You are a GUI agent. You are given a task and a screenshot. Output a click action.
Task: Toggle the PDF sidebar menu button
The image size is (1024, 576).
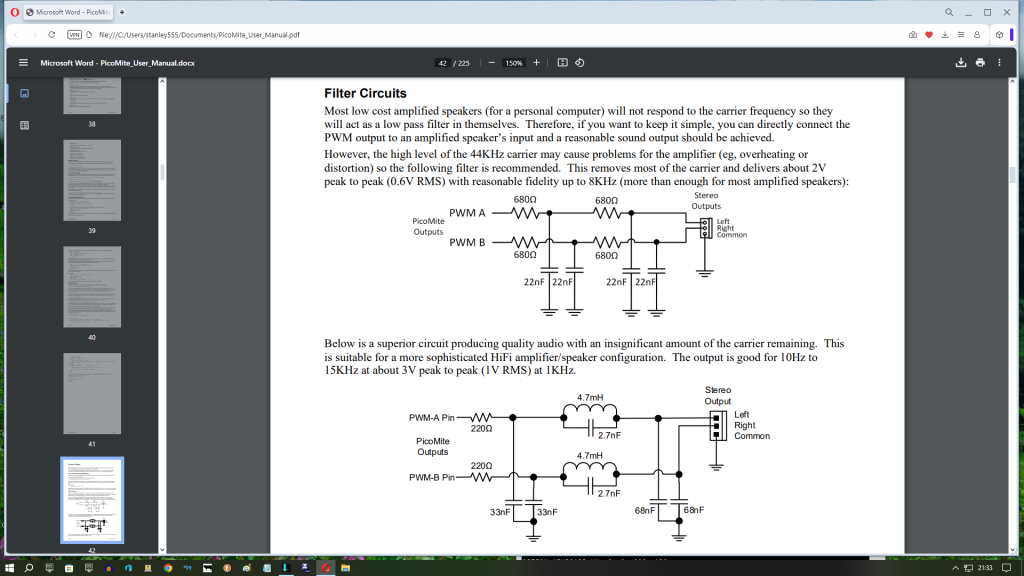(24, 62)
